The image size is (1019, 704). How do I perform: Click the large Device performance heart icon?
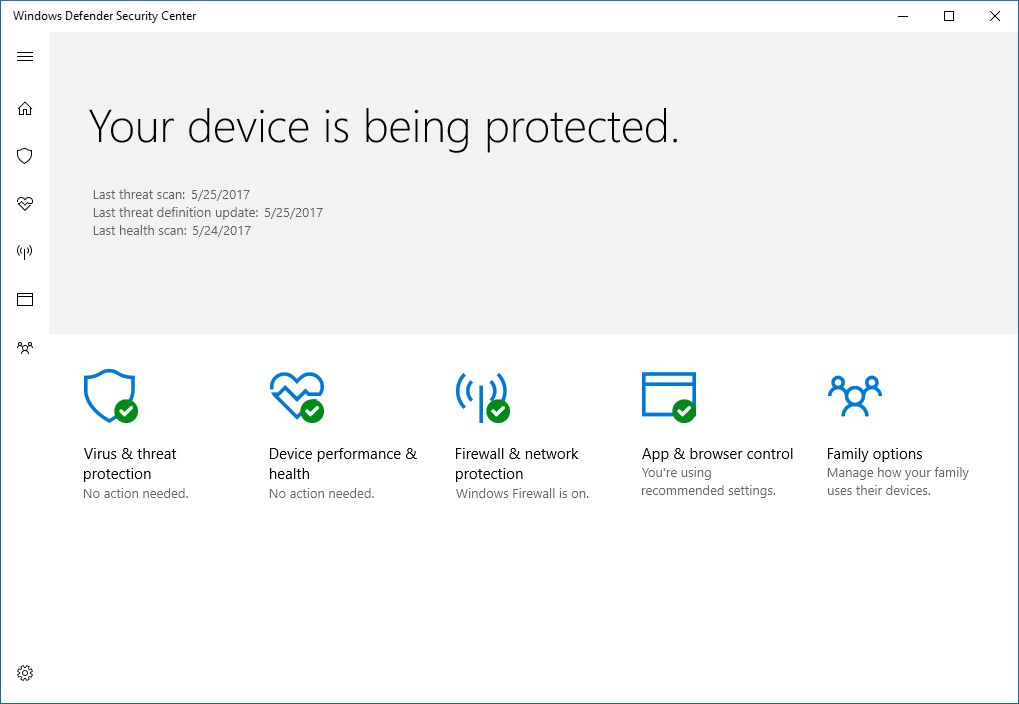296,396
